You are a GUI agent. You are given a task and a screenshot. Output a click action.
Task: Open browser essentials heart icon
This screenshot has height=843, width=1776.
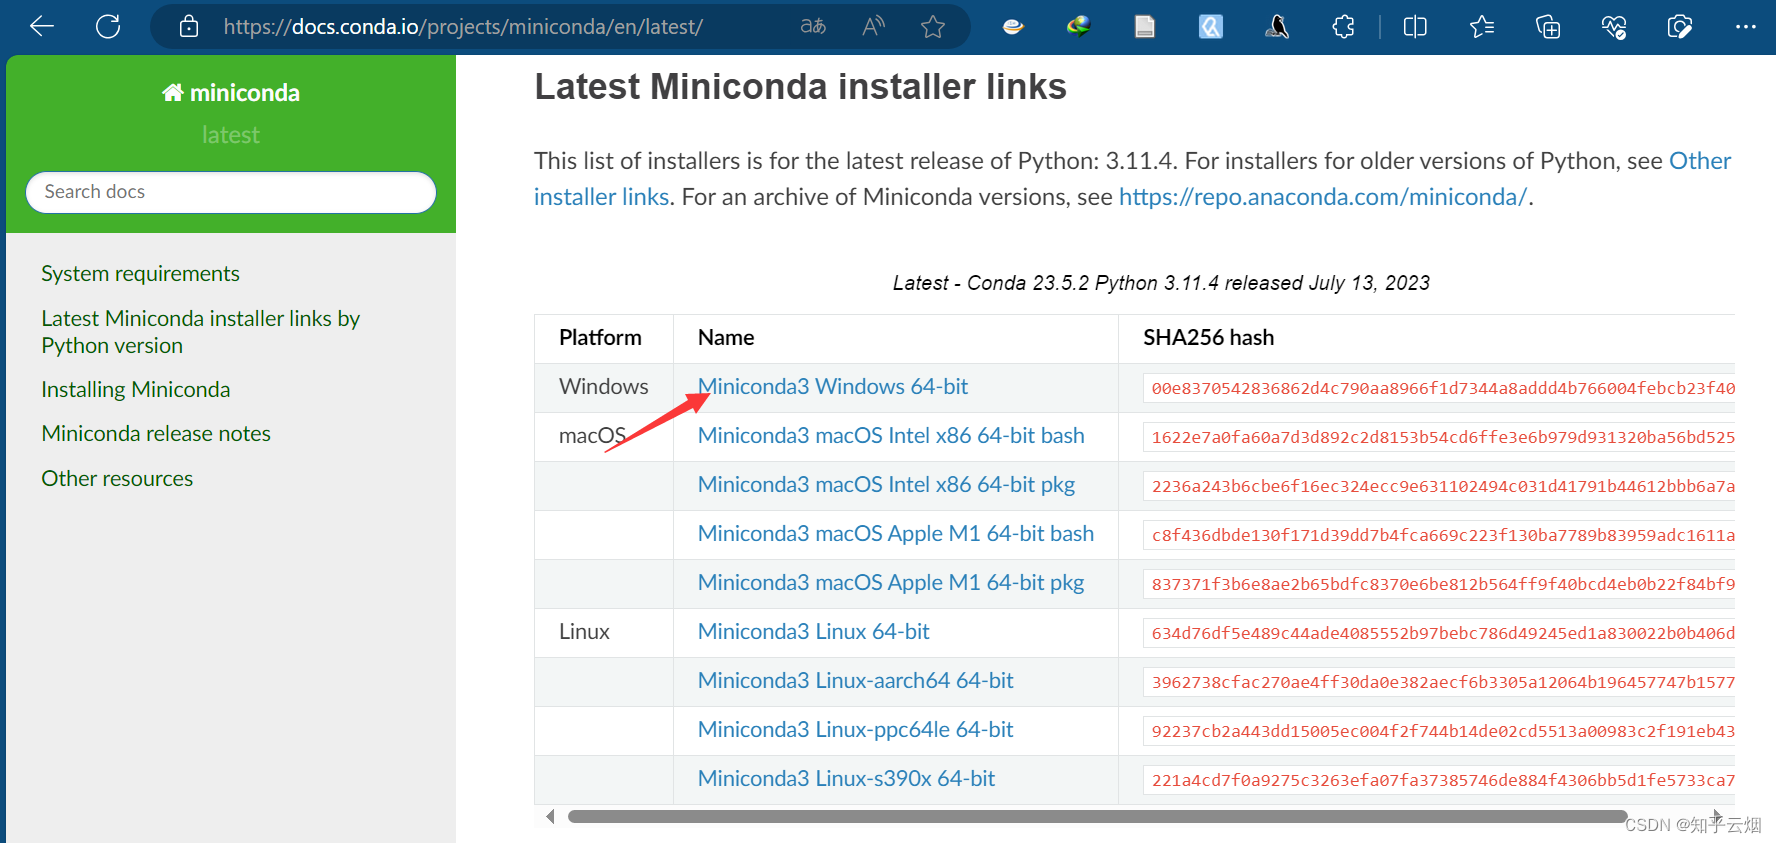(1614, 27)
